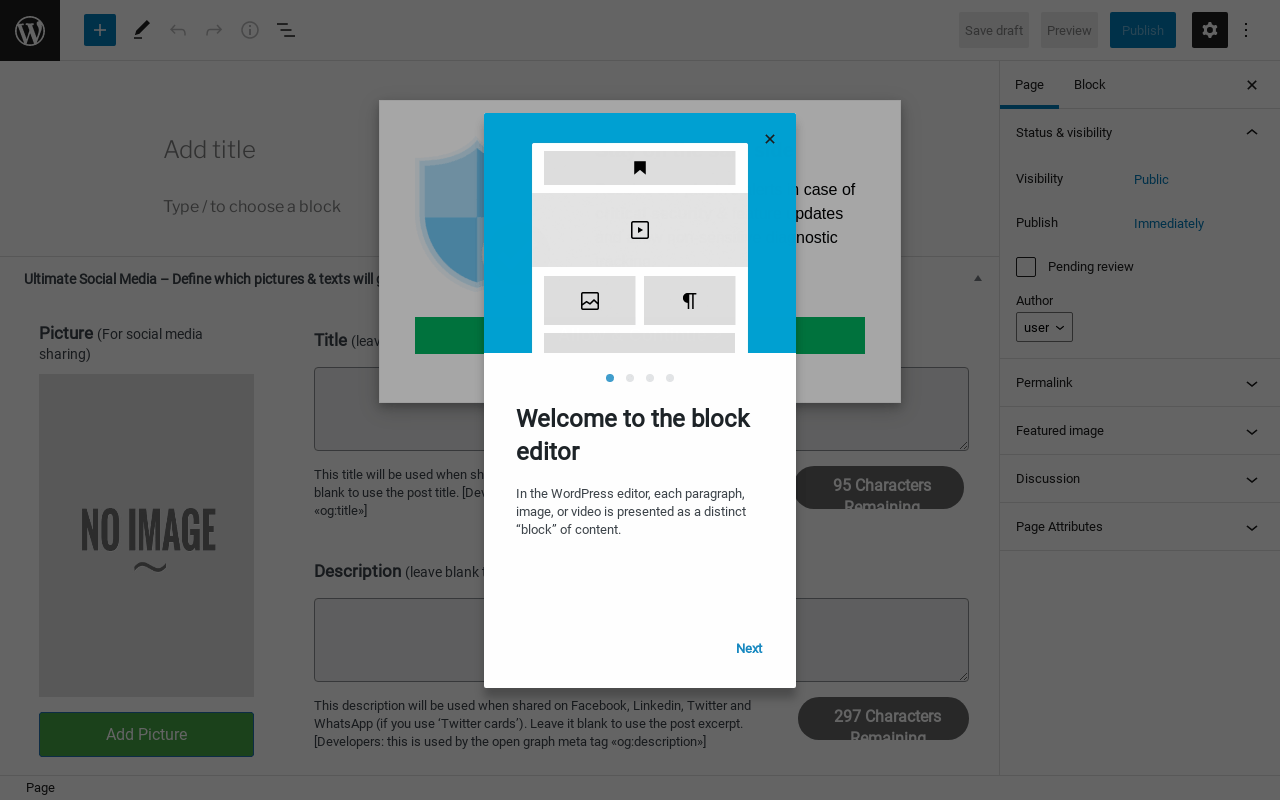Select the Tools pencil icon
The image size is (1280, 800).
coord(141,30)
